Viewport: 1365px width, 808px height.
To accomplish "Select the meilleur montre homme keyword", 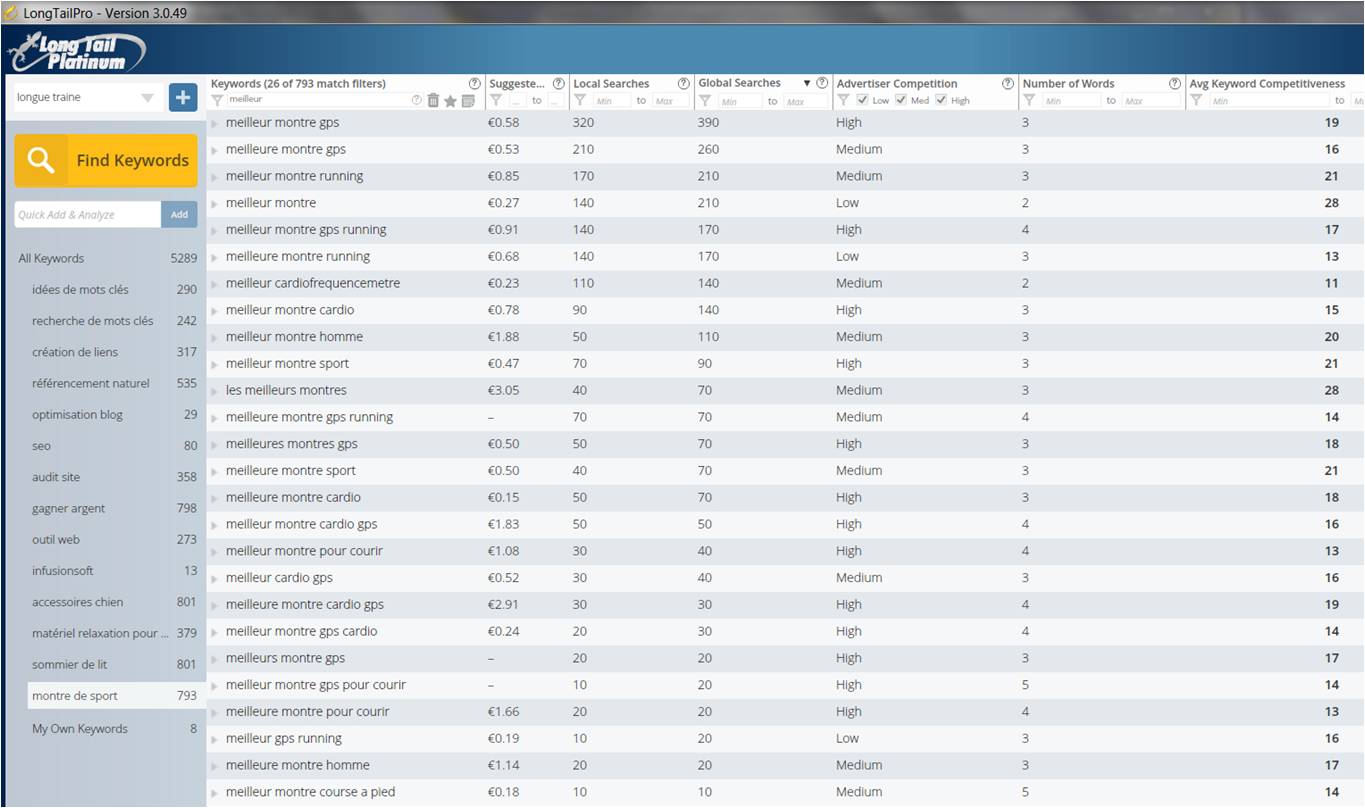I will tap(294, 337).
